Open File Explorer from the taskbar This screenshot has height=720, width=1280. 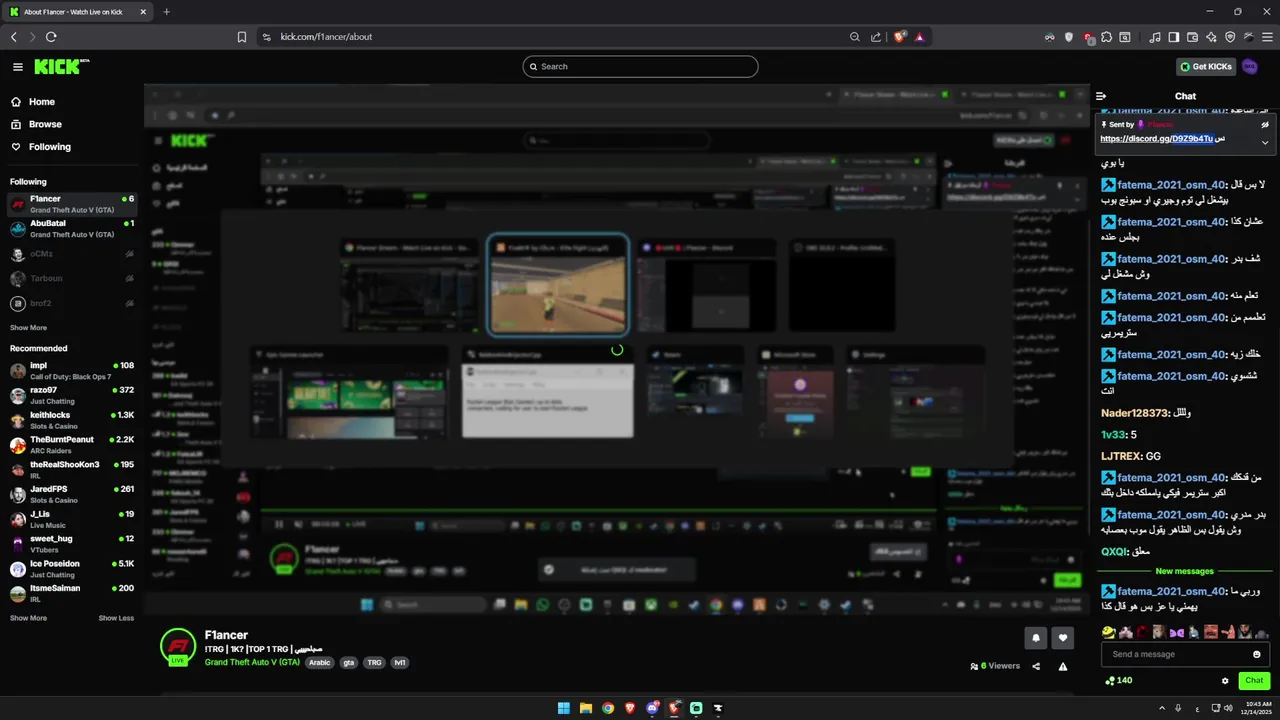(x=586, y=708)
